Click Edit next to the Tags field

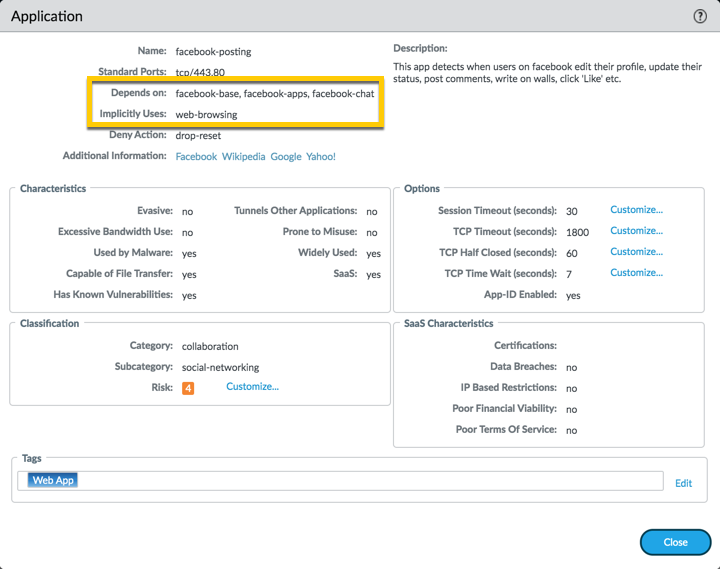point(683,483)
